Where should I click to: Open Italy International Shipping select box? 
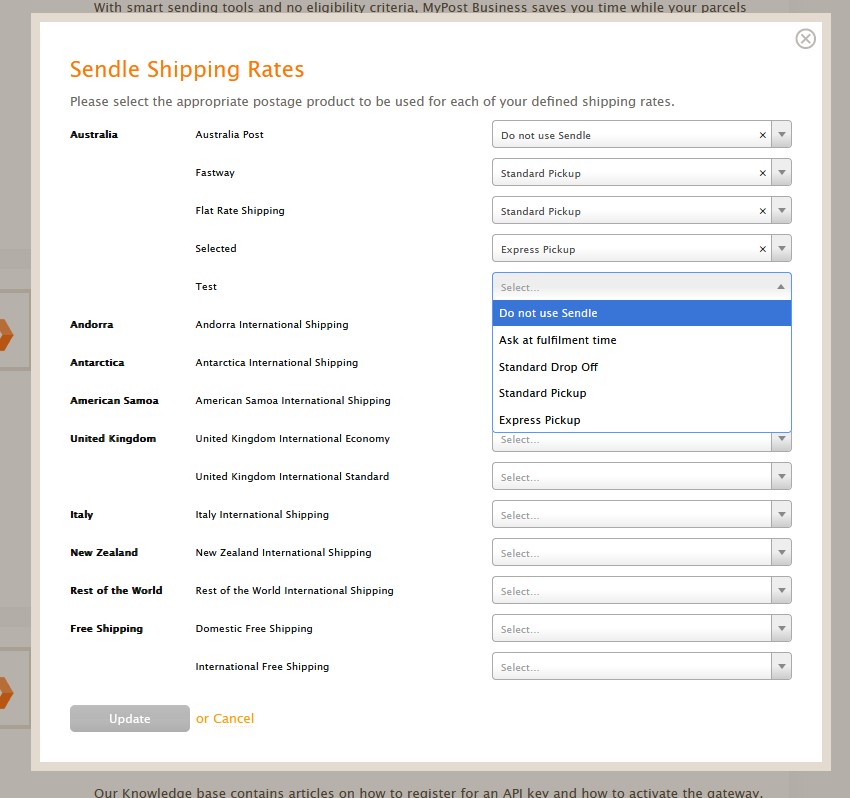641,515
